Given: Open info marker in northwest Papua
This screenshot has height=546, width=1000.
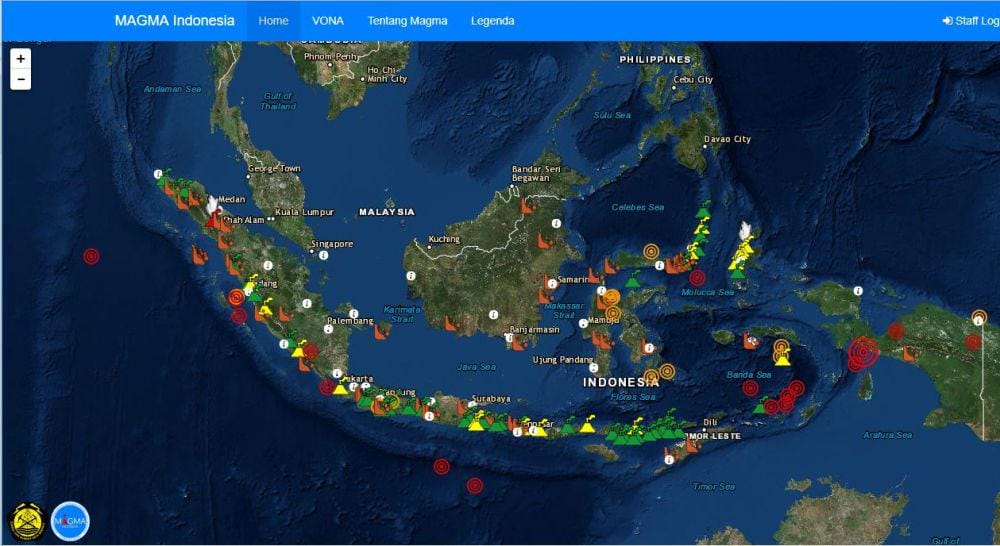Looking at the screenshot, I should click(858, 291).
